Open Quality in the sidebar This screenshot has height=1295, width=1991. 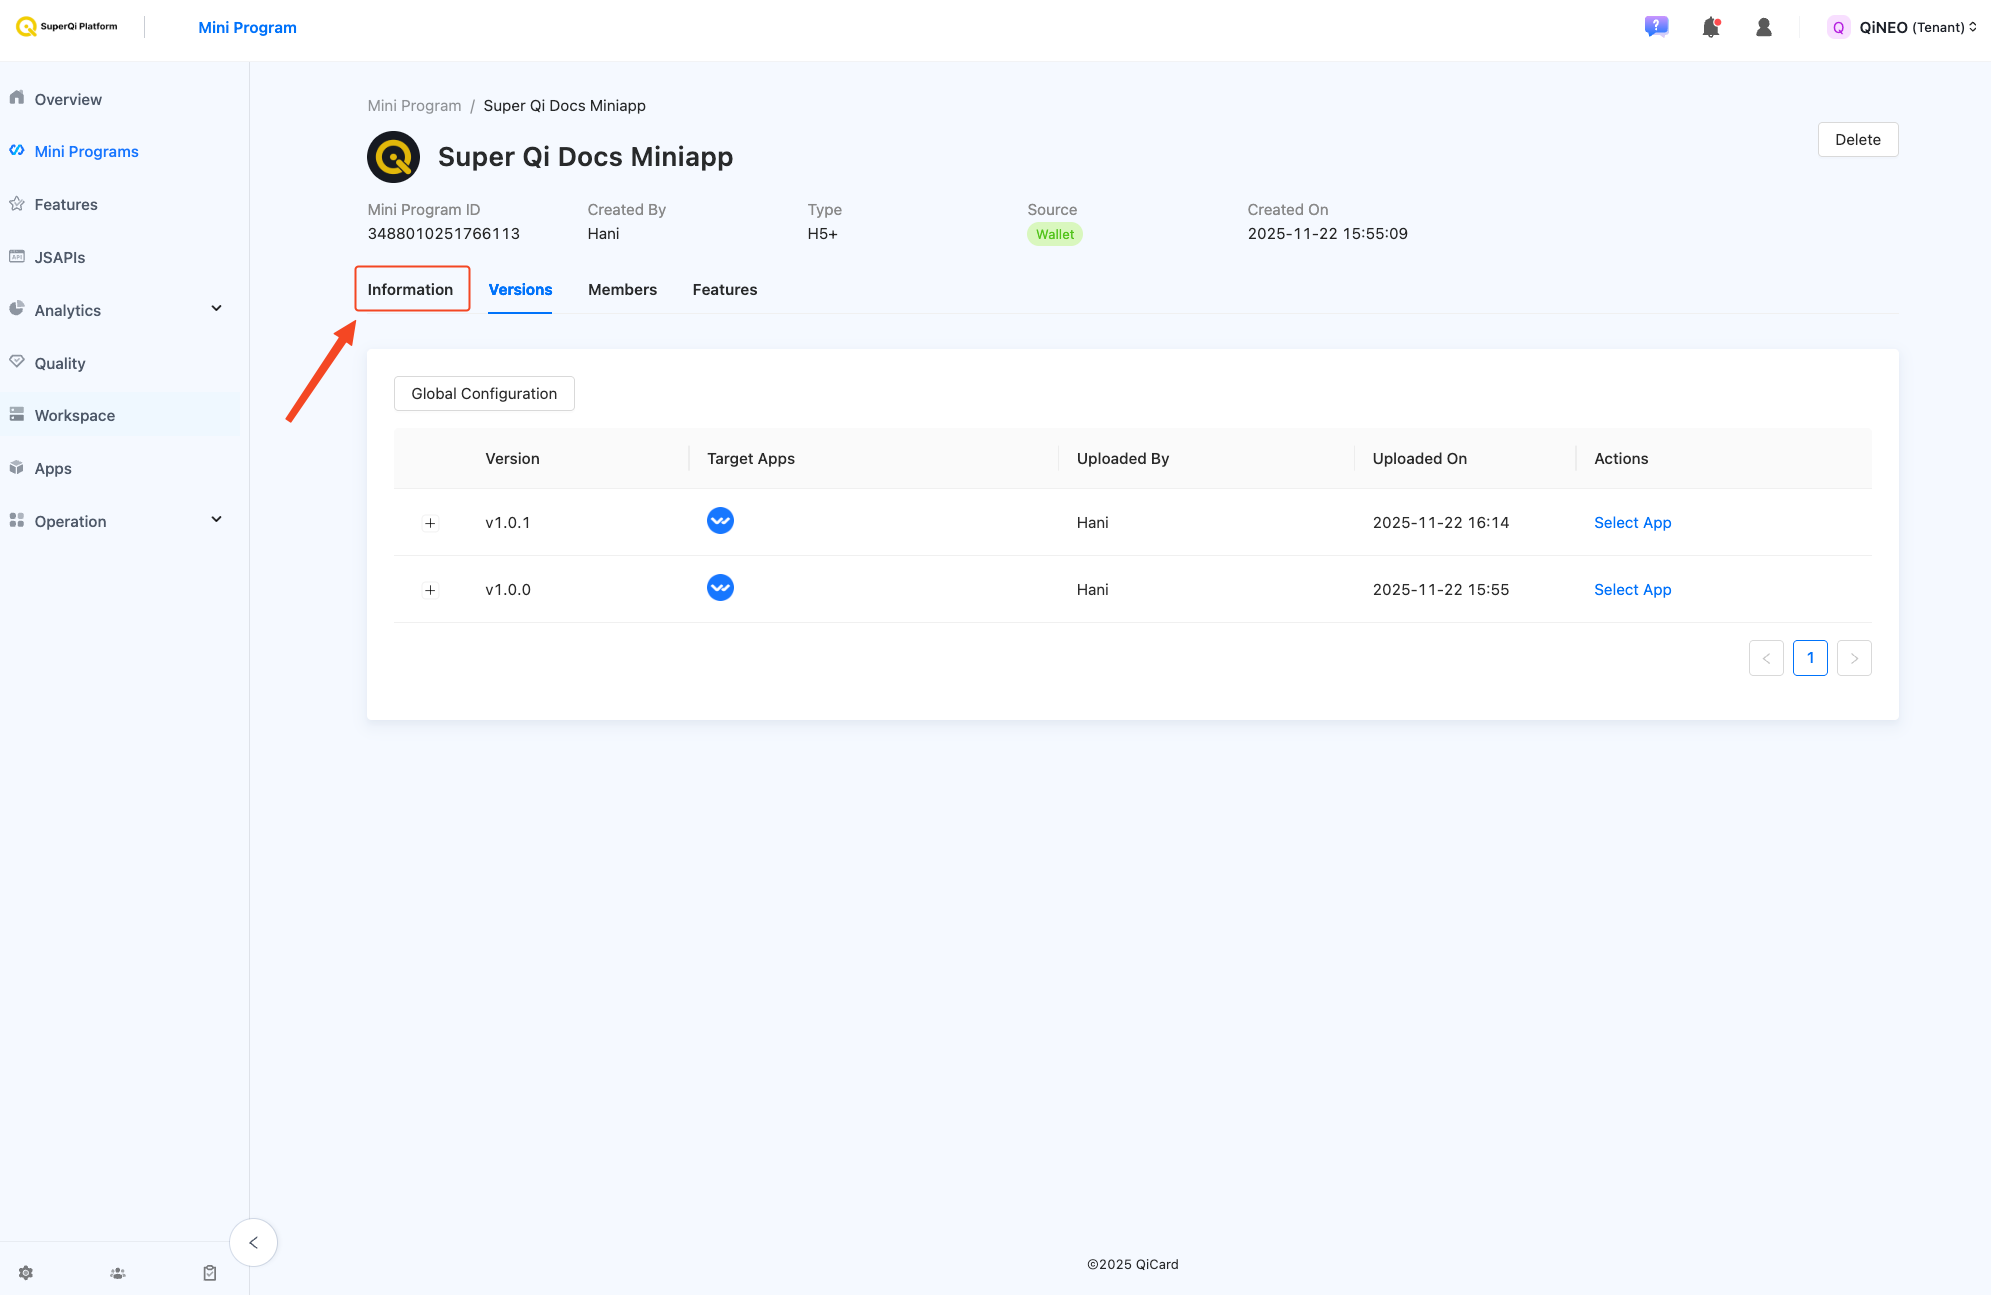point(60,364)
